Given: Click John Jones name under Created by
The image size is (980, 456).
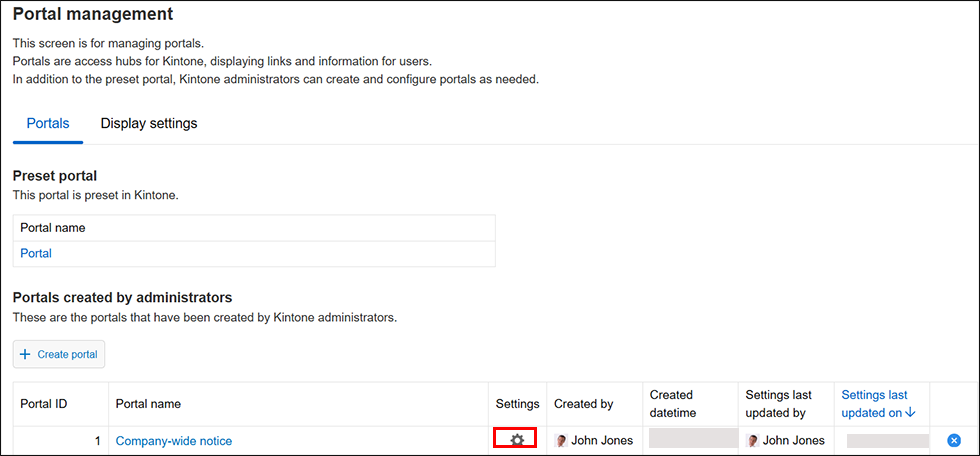Looking at the screenshot, I should pyautogui.click(x=602, y=441).
